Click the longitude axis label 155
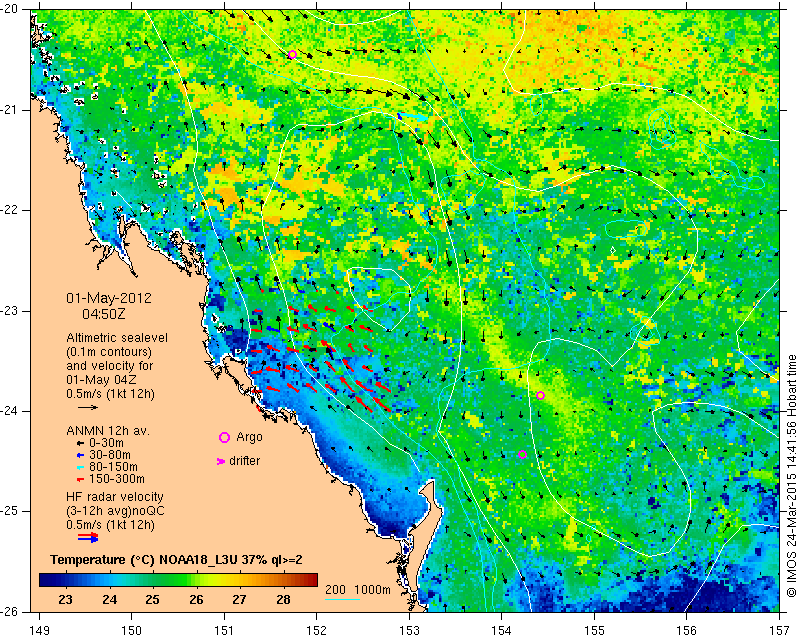The image size is (800, 640). coord(594,631)
